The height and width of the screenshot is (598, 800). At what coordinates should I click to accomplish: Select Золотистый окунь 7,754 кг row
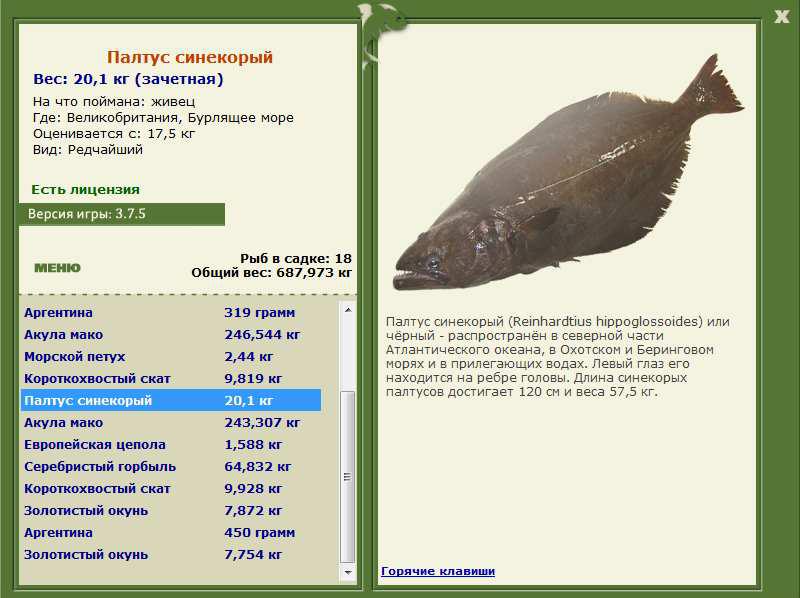[171, 554]
